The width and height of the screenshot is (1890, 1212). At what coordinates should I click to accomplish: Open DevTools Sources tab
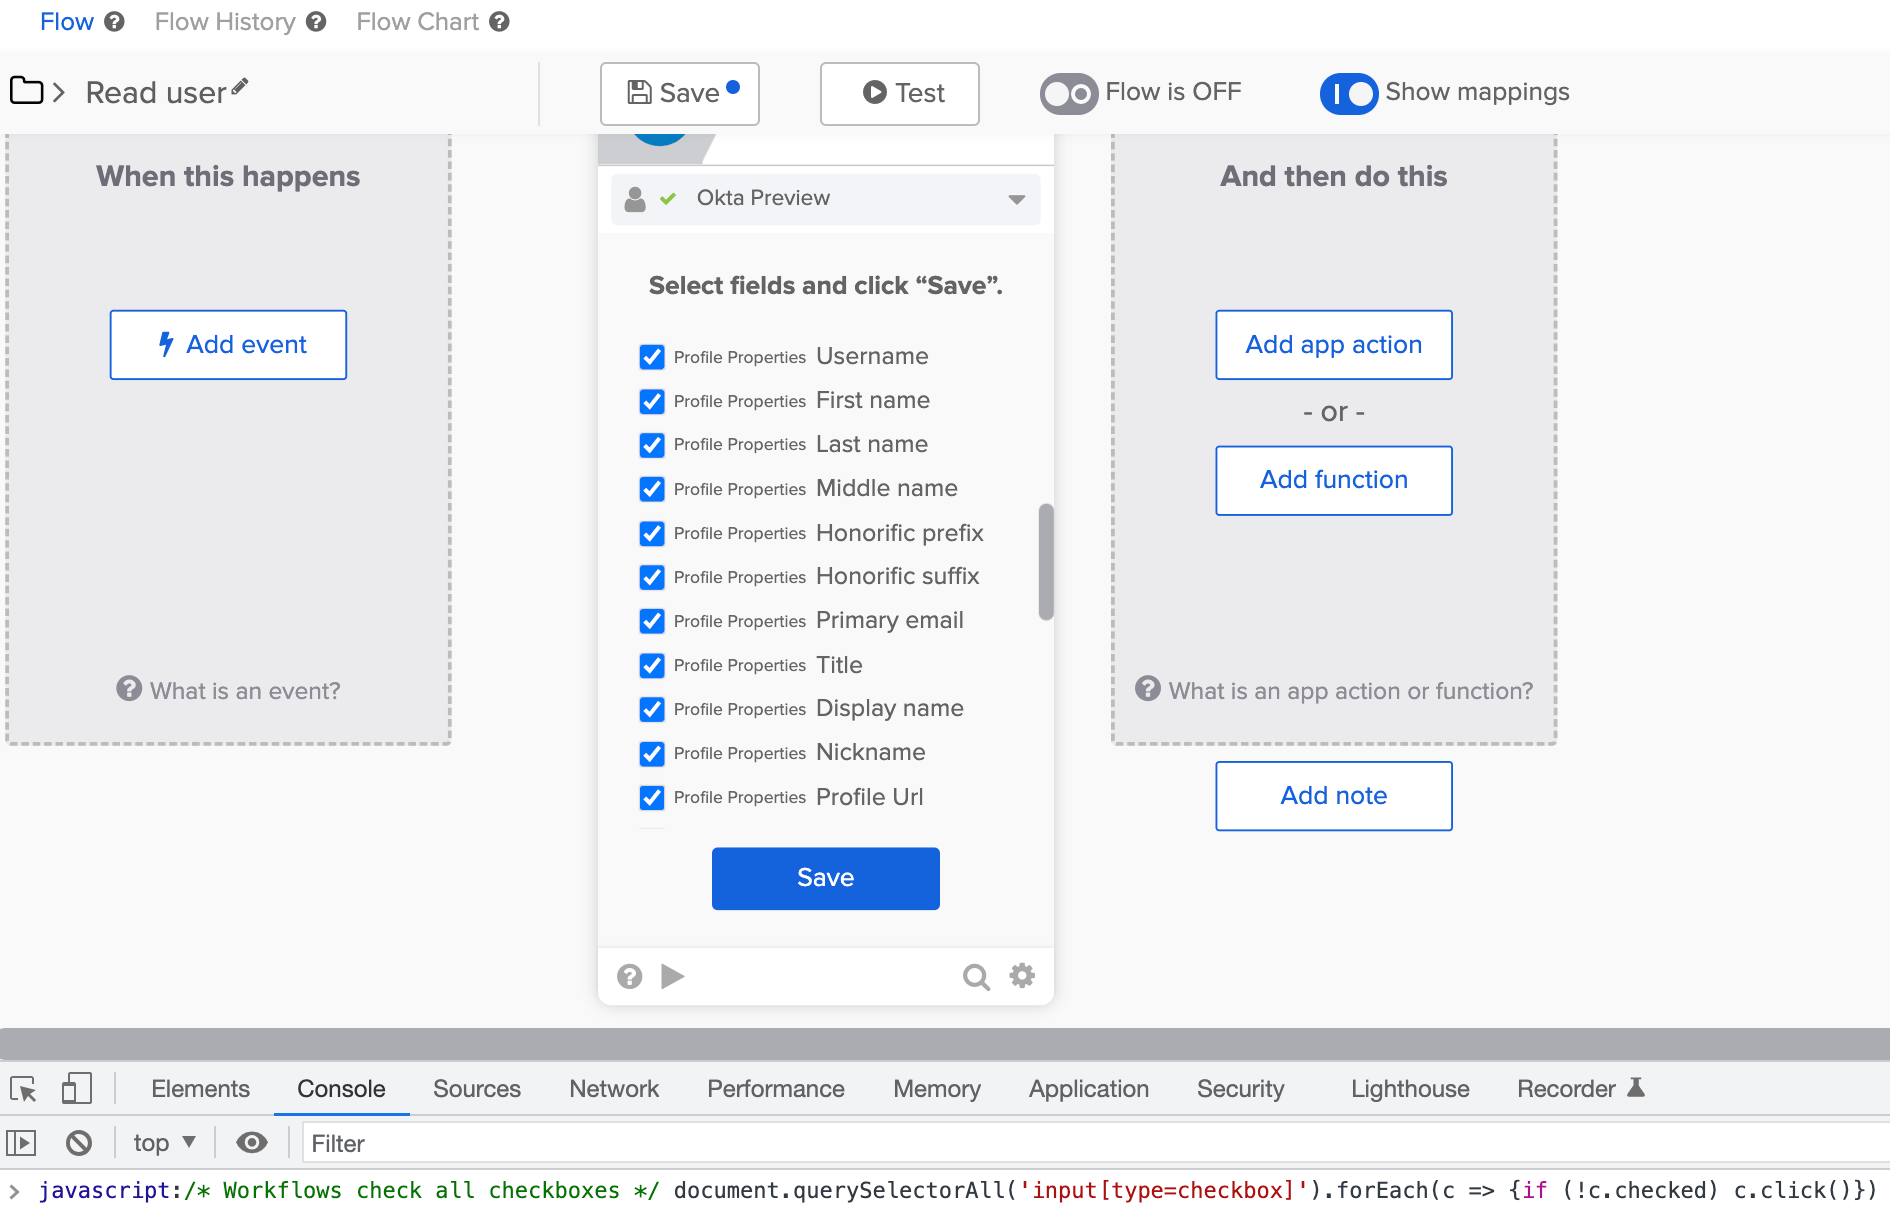(x=477, y=1089)
